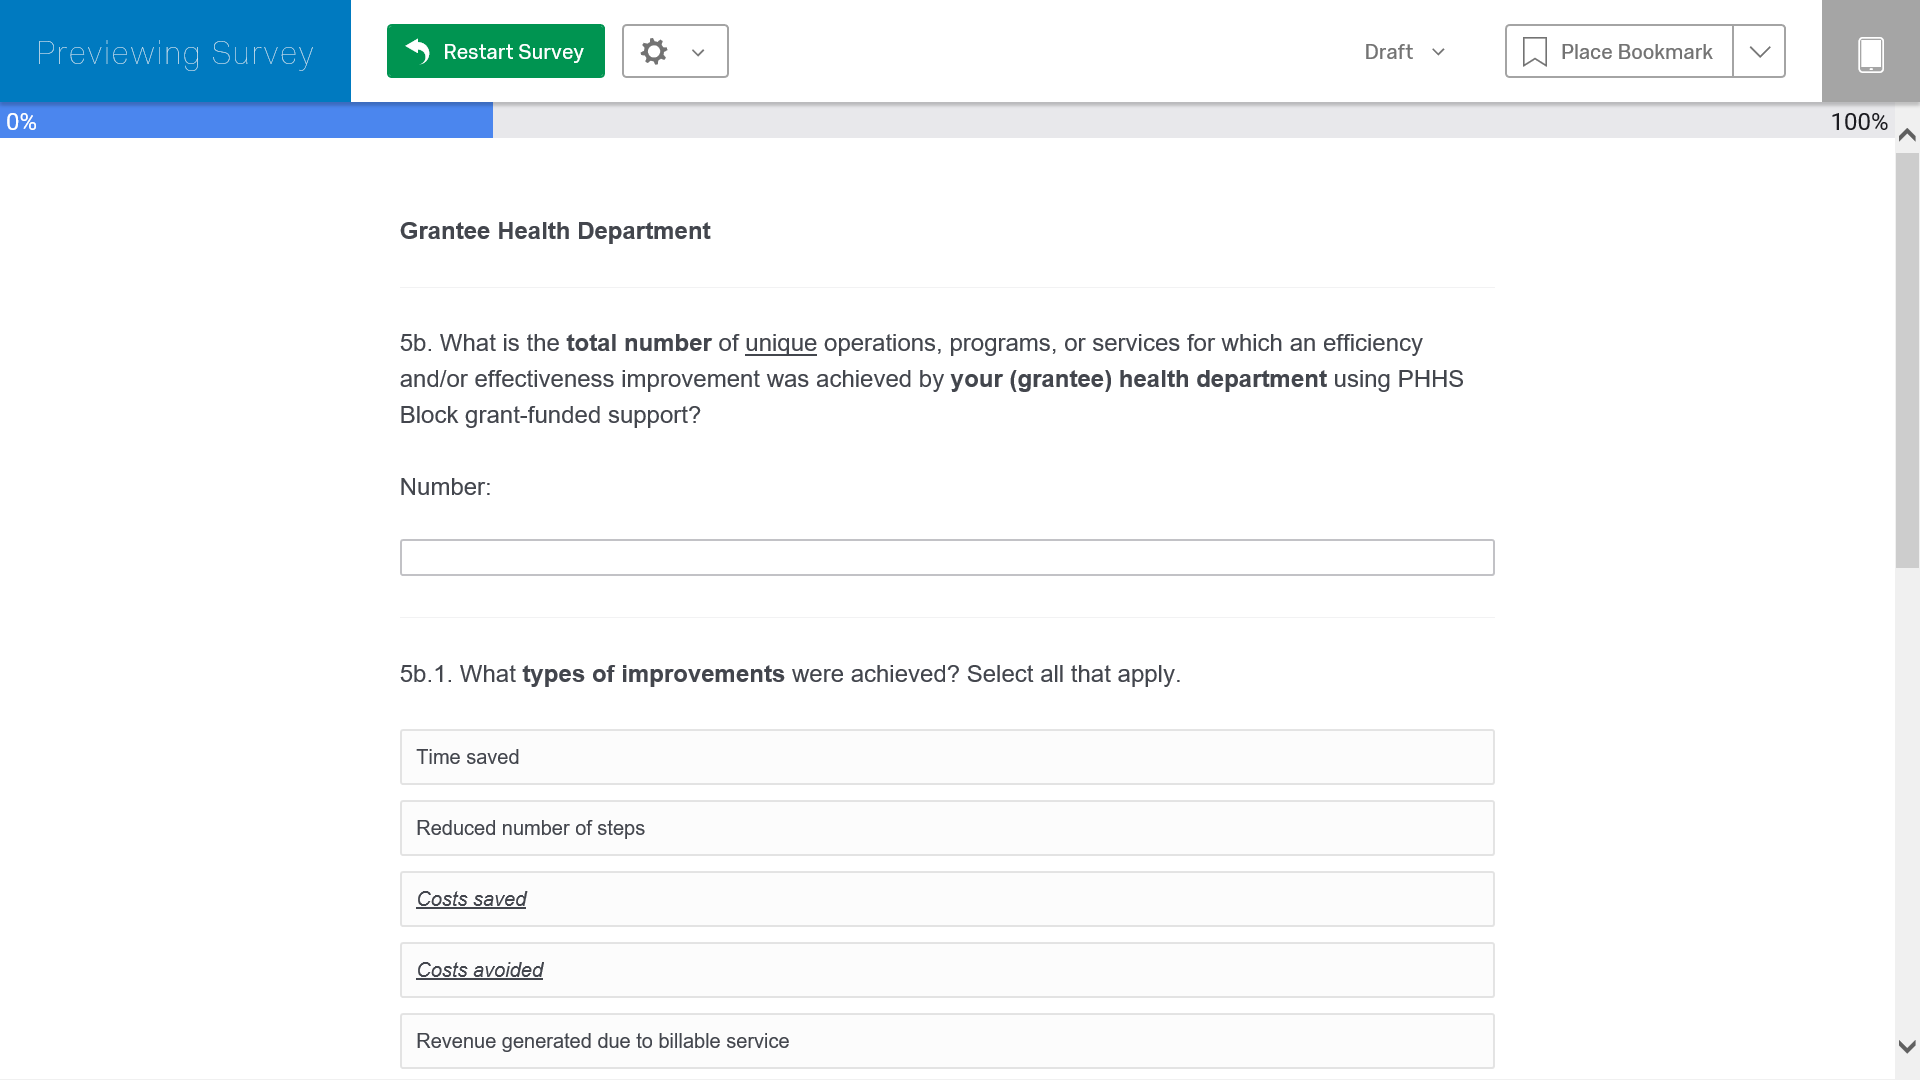Check Reduced number of steps option
The image size is (1920, 1080).
click(946, 828)
